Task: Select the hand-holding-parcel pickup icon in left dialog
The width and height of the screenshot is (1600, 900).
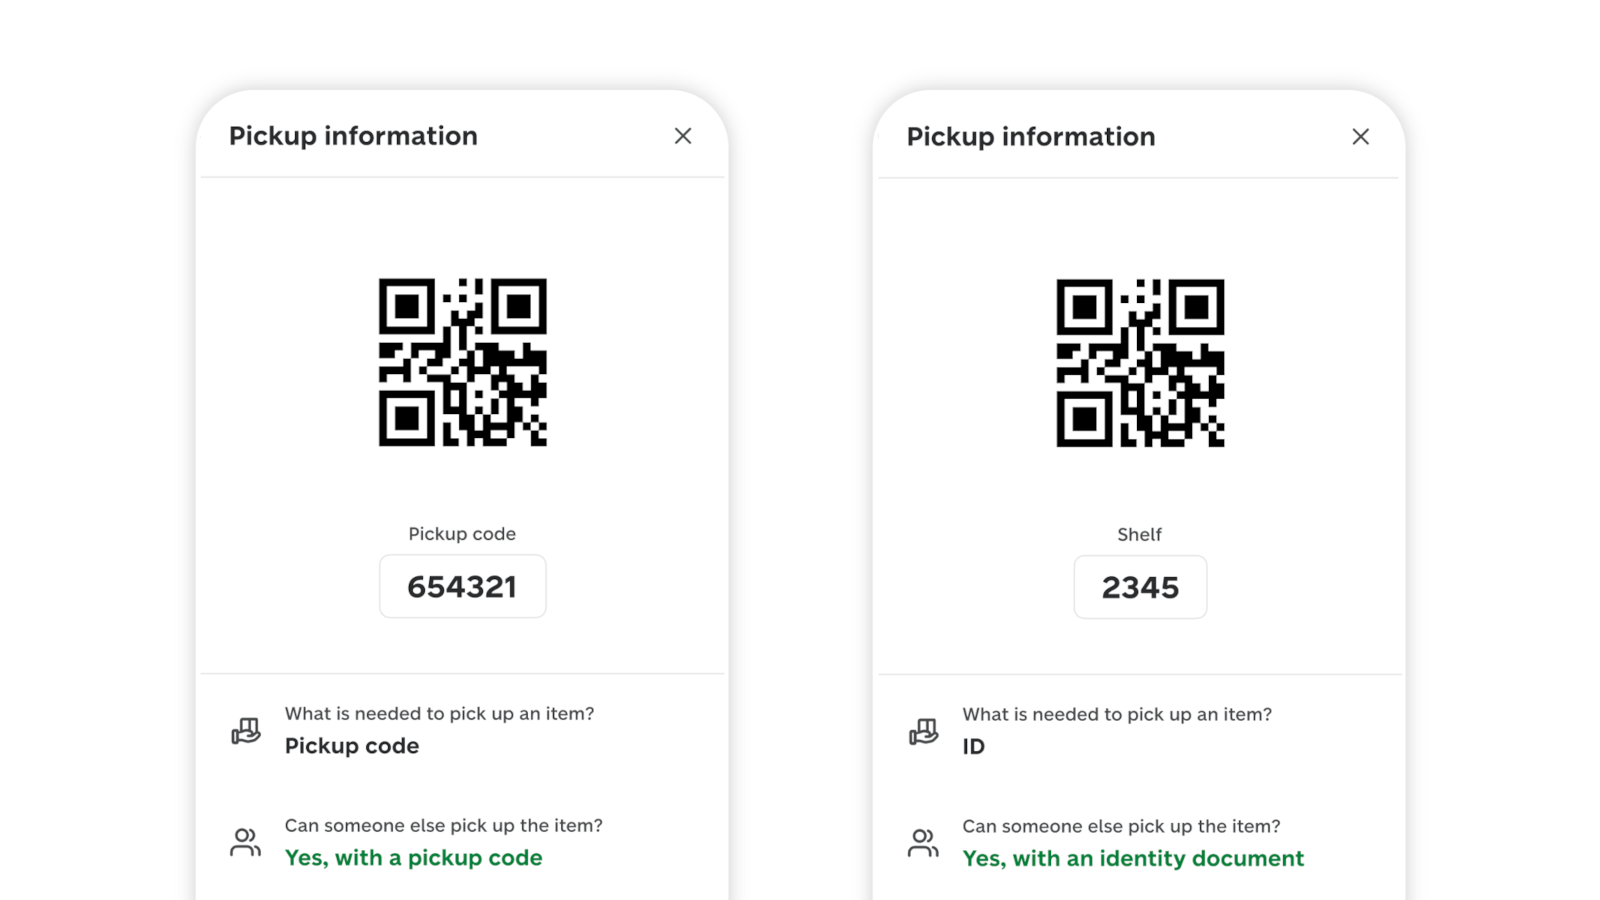Action: (x=244, y=730)
